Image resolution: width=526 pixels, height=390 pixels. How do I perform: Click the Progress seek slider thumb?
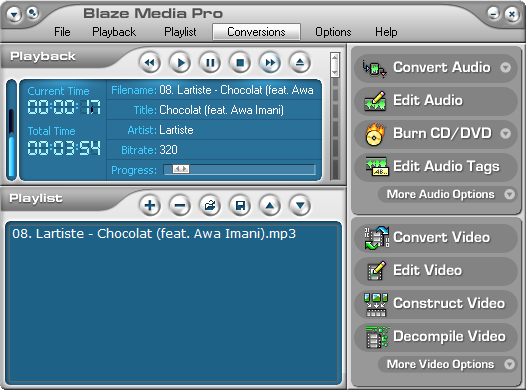pos(181,169)
